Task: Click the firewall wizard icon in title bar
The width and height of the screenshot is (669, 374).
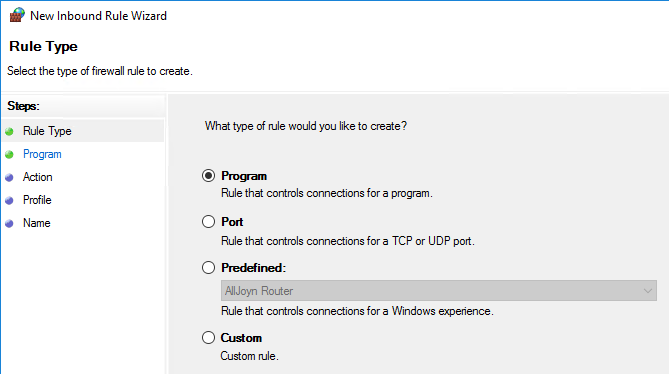Action: [17, 15]
